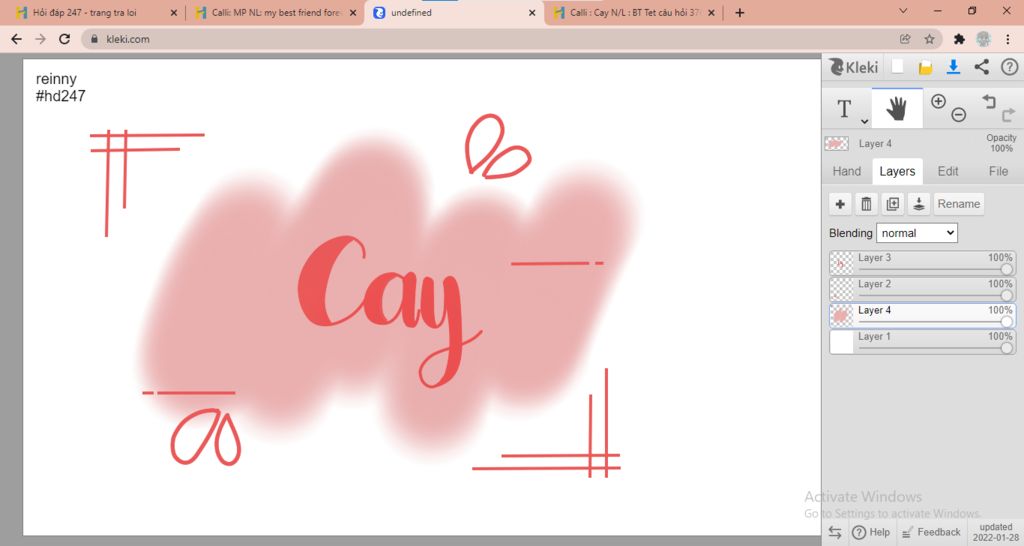
Task: Create a new blank image
Action: click(x=898, y=66)
